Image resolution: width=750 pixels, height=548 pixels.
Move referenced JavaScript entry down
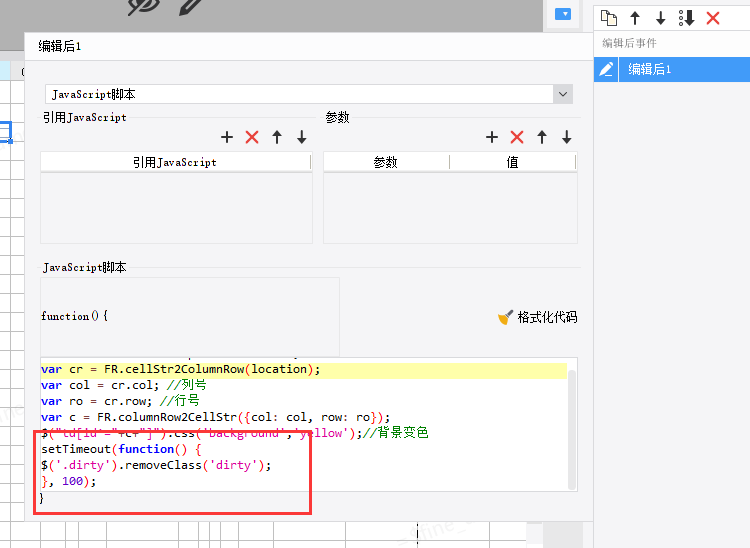pyautogui.click(x=302, y=138)
